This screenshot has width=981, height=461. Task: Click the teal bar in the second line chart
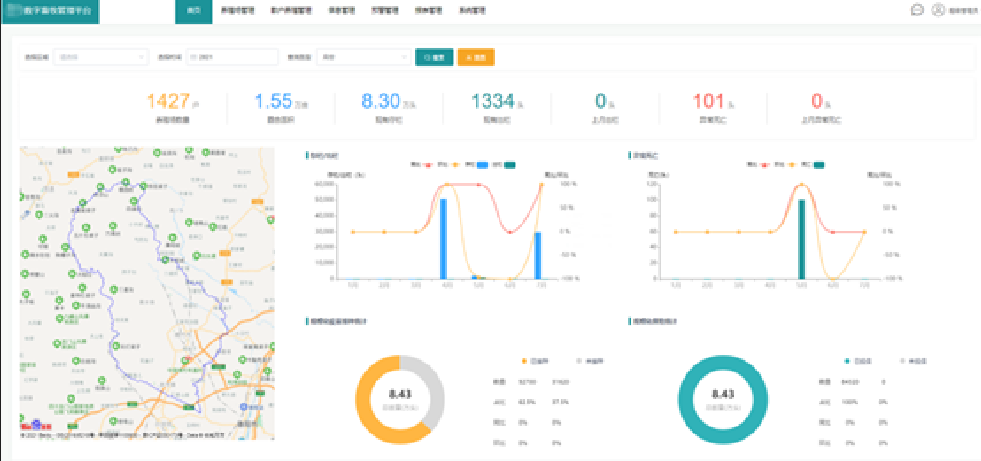coord(801,240)
